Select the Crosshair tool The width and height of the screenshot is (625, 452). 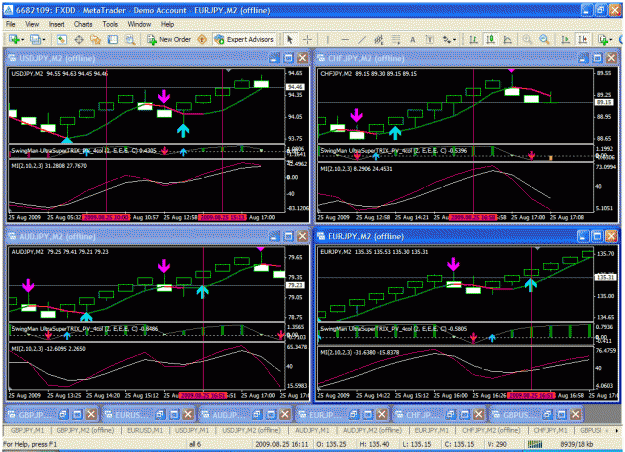click(x=307, y=39)
